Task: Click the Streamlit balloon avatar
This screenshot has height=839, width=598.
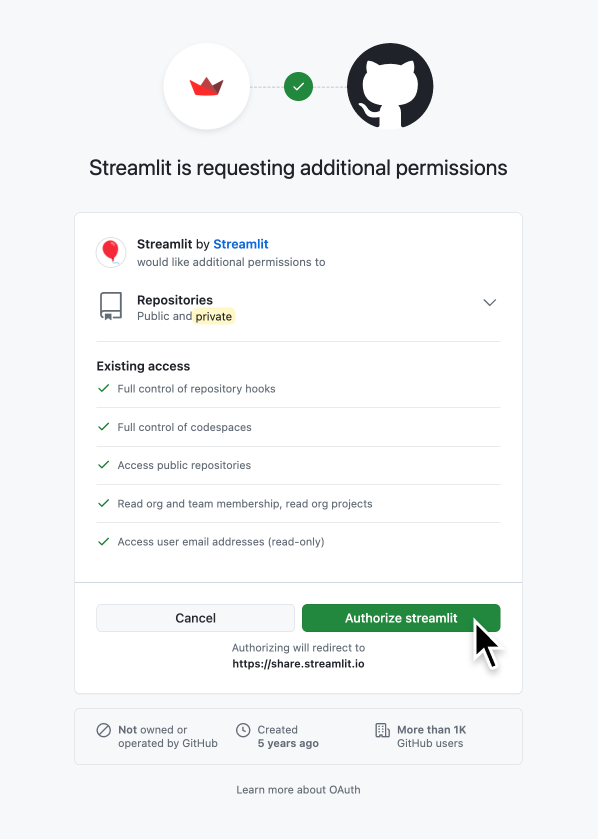Action: [111, 252]
